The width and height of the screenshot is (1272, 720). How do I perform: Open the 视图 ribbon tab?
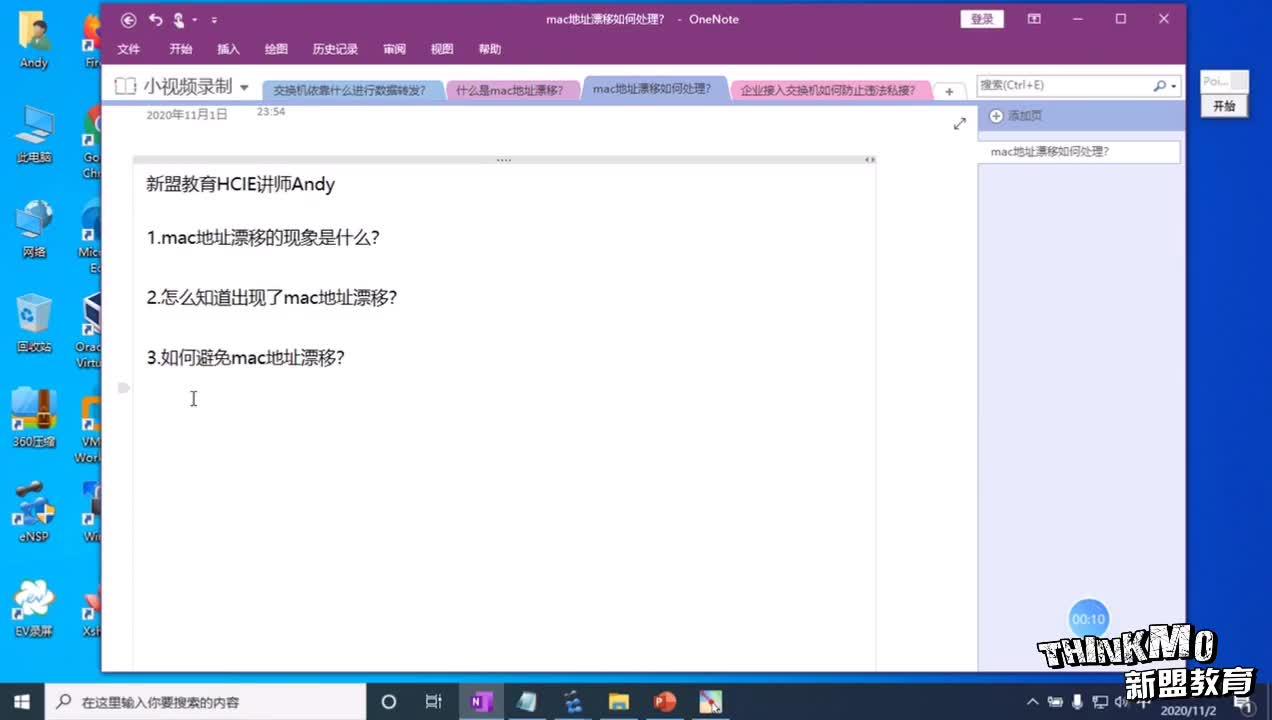[442, 49]
